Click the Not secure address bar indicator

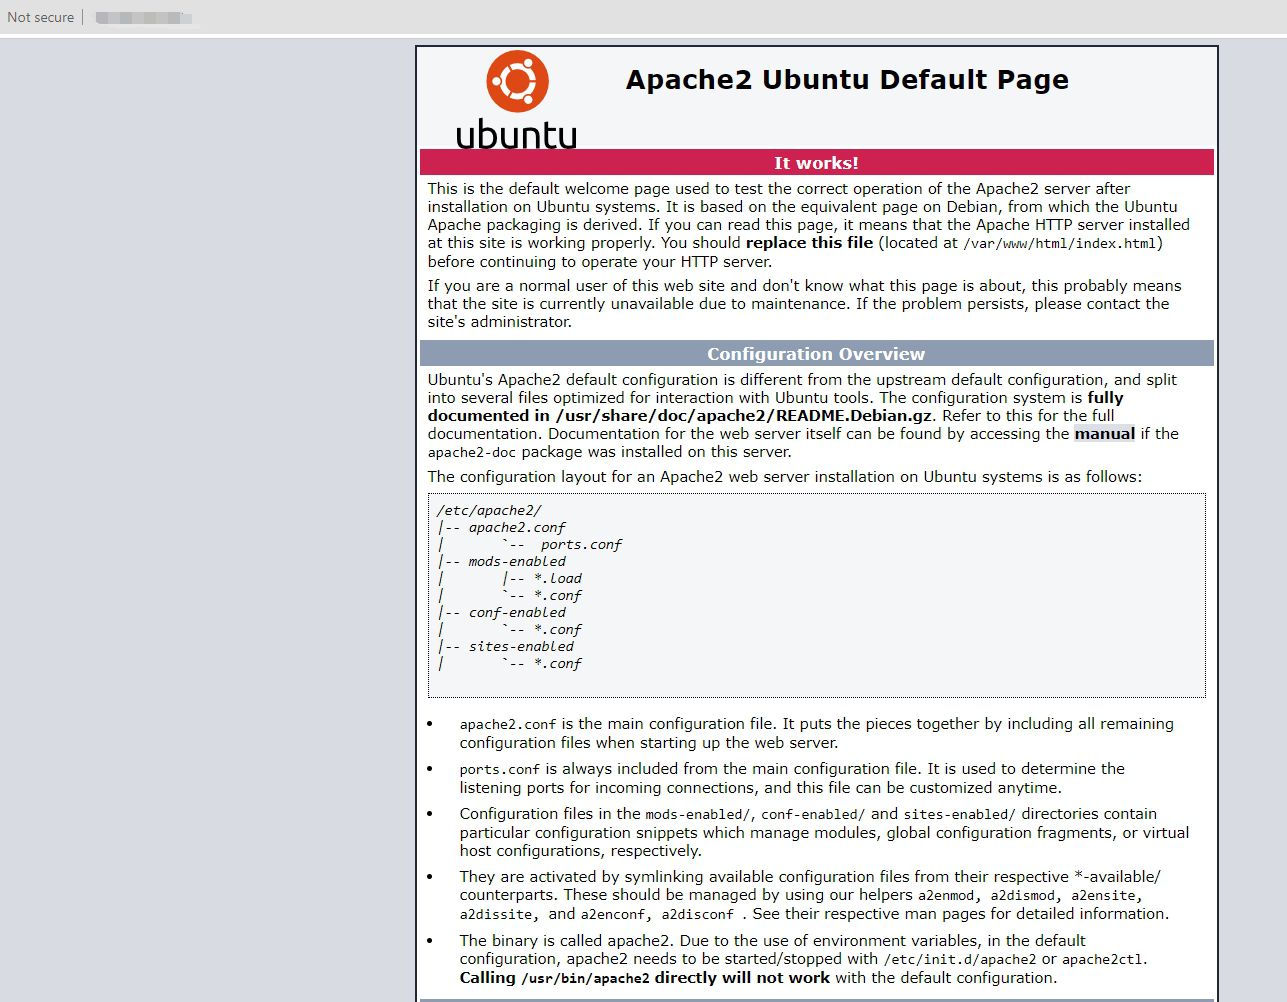click(40, 17)
